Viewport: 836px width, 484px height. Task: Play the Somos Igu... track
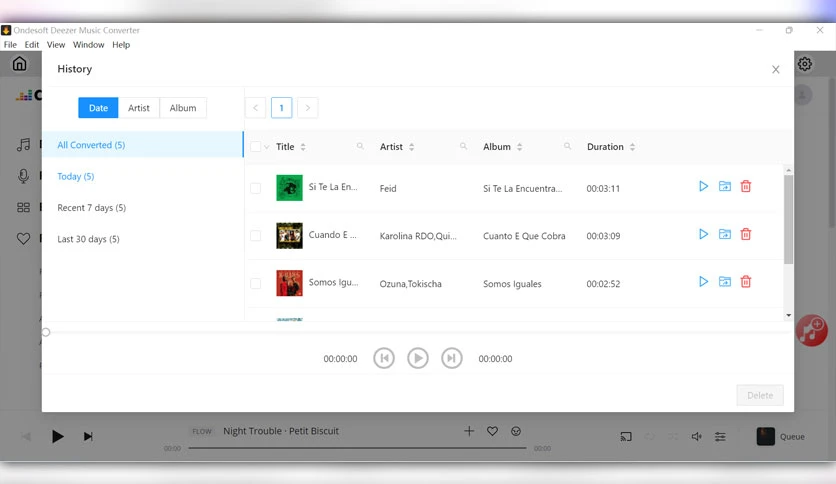pyautogui.click(x=703, y=281)
